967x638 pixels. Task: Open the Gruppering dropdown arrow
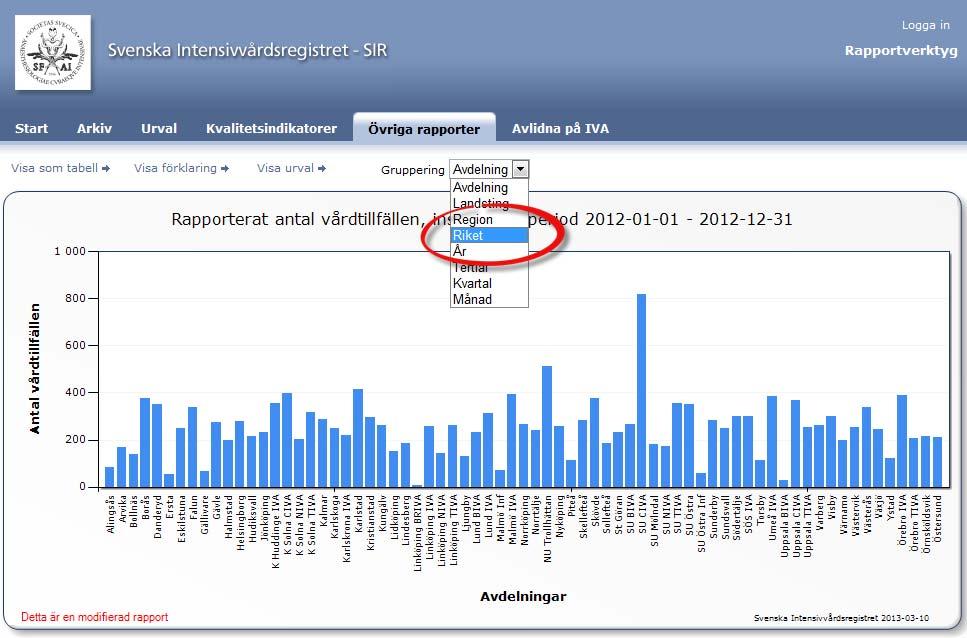pyautogui.click(x=521, y=169)
